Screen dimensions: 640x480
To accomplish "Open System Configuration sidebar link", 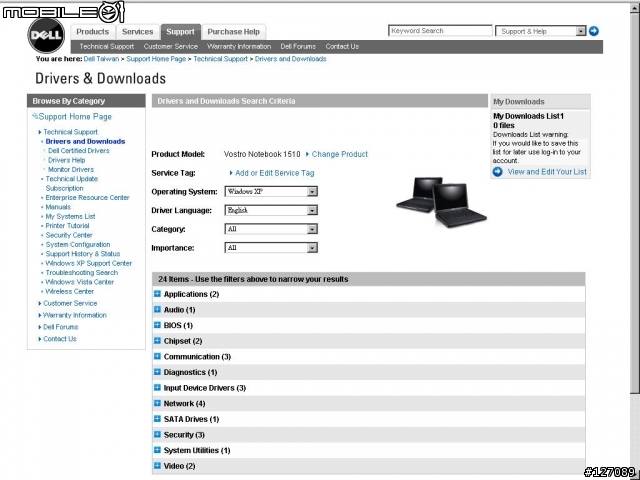I will 78,244.
